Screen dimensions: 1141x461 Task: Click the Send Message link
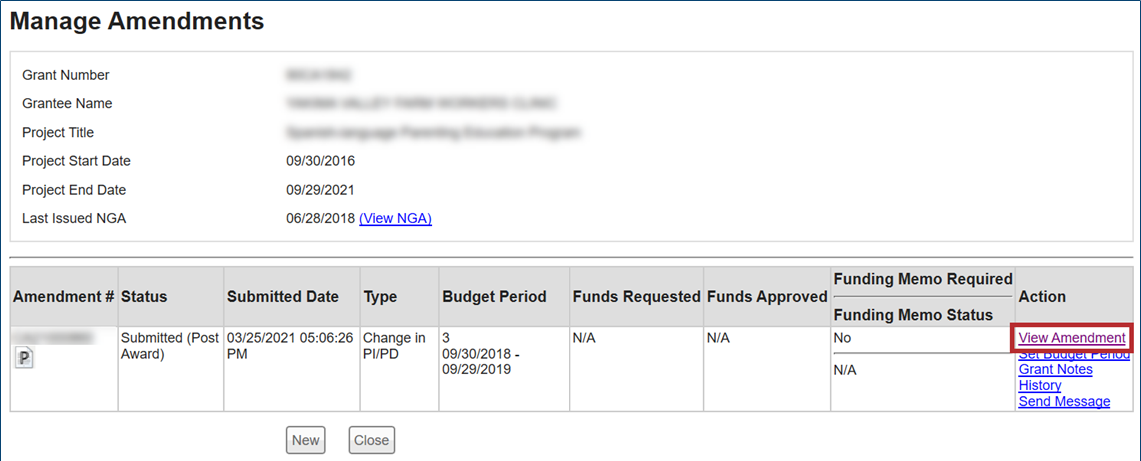1063,401
